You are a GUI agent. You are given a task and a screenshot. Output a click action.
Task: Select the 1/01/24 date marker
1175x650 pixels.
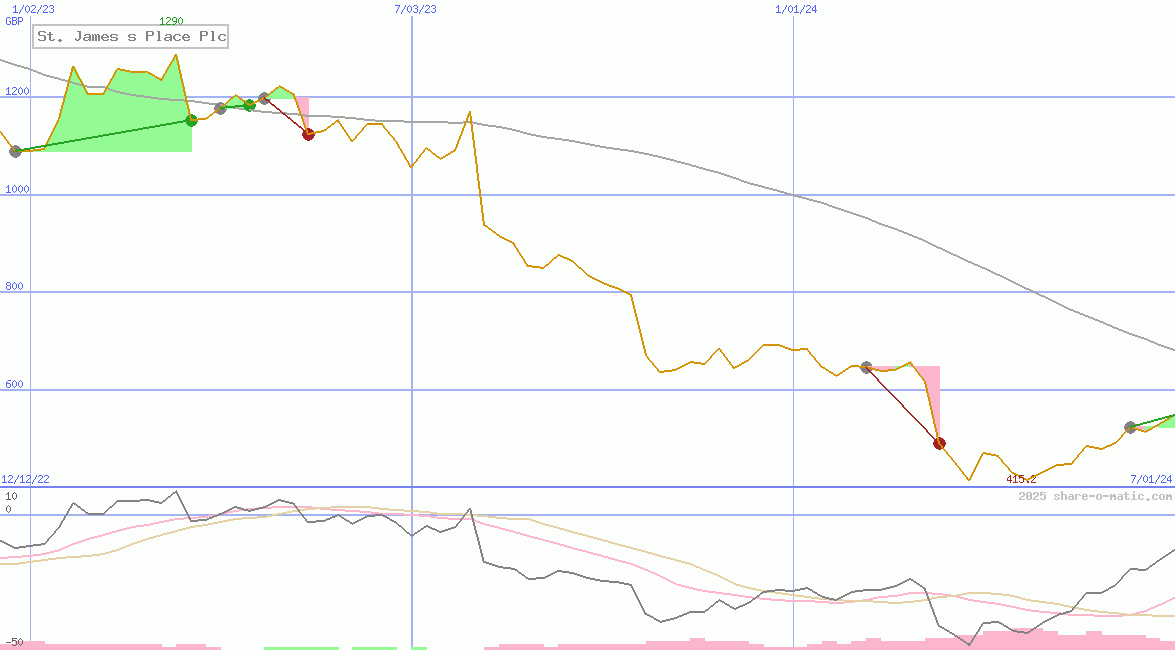pyautogui.click(x=796, y=9)
